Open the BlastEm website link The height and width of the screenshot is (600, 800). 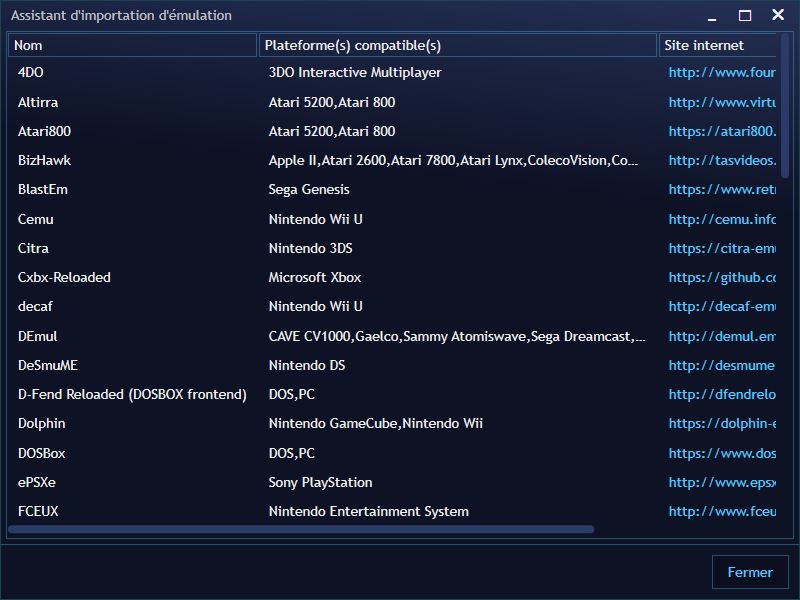tap(722, 189)
